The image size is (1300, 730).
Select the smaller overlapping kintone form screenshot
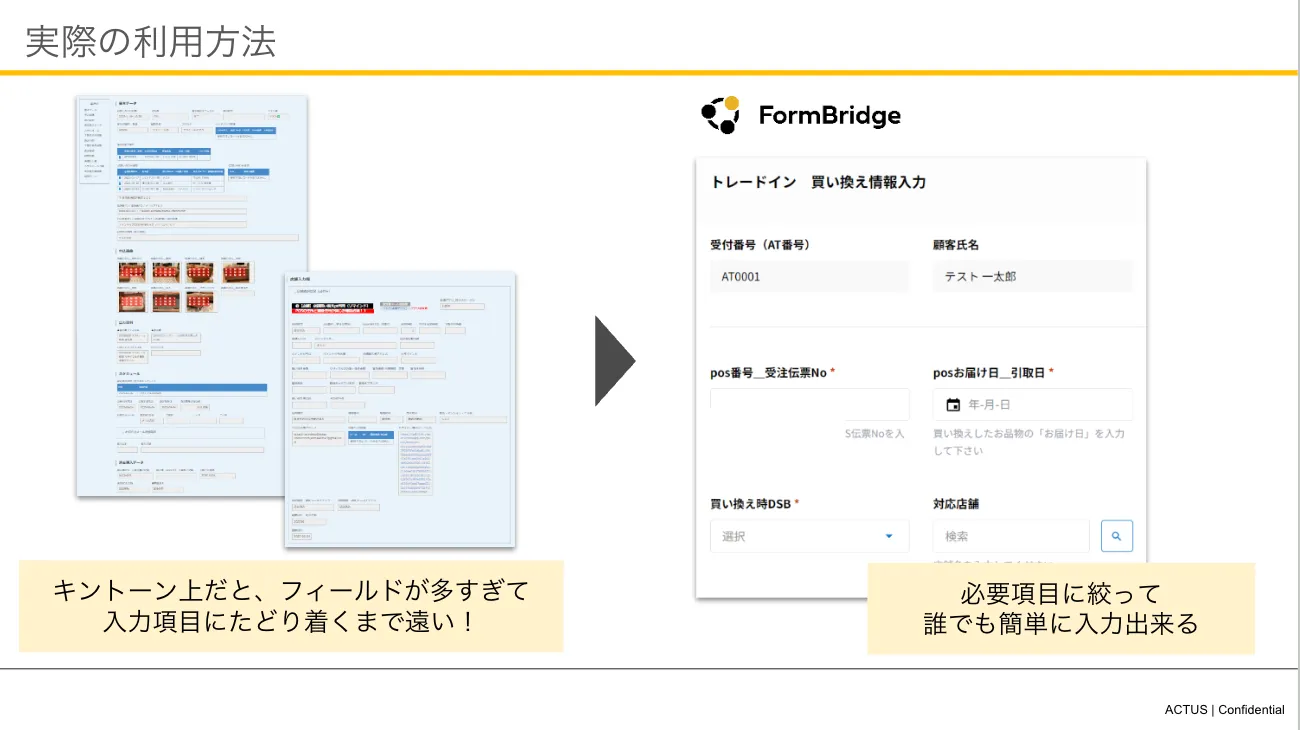pyautogui.click(x=400, y=410)
